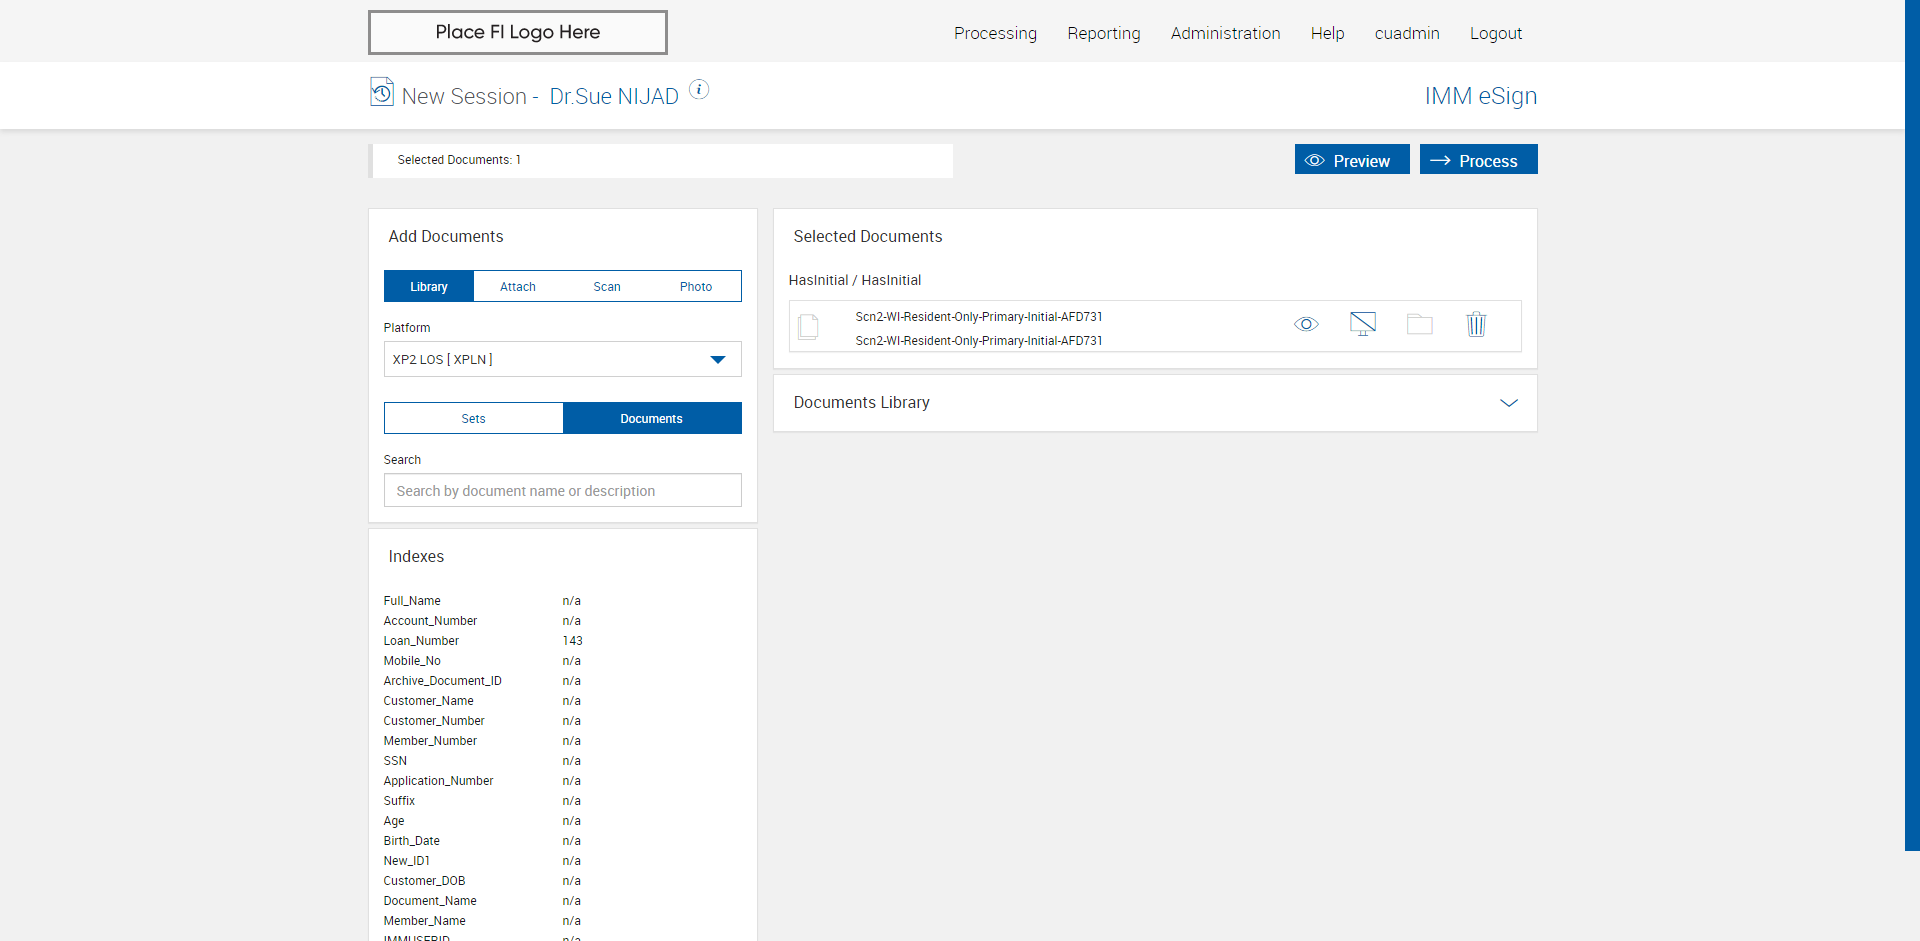Expand the Documents Library panel chevron
Image resolution: width=1920 pixels, height=941 pixels.
(x=1508, y=403)
